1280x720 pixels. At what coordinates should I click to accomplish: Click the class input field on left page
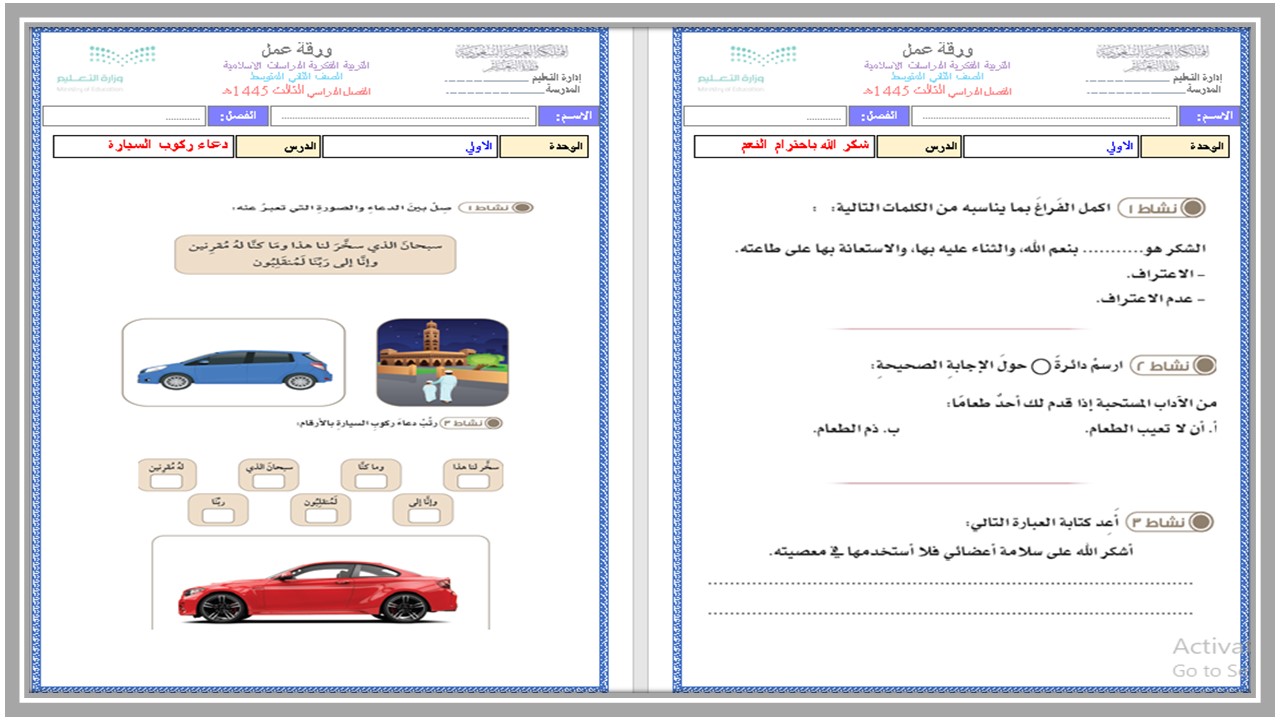tap(125, 116)
